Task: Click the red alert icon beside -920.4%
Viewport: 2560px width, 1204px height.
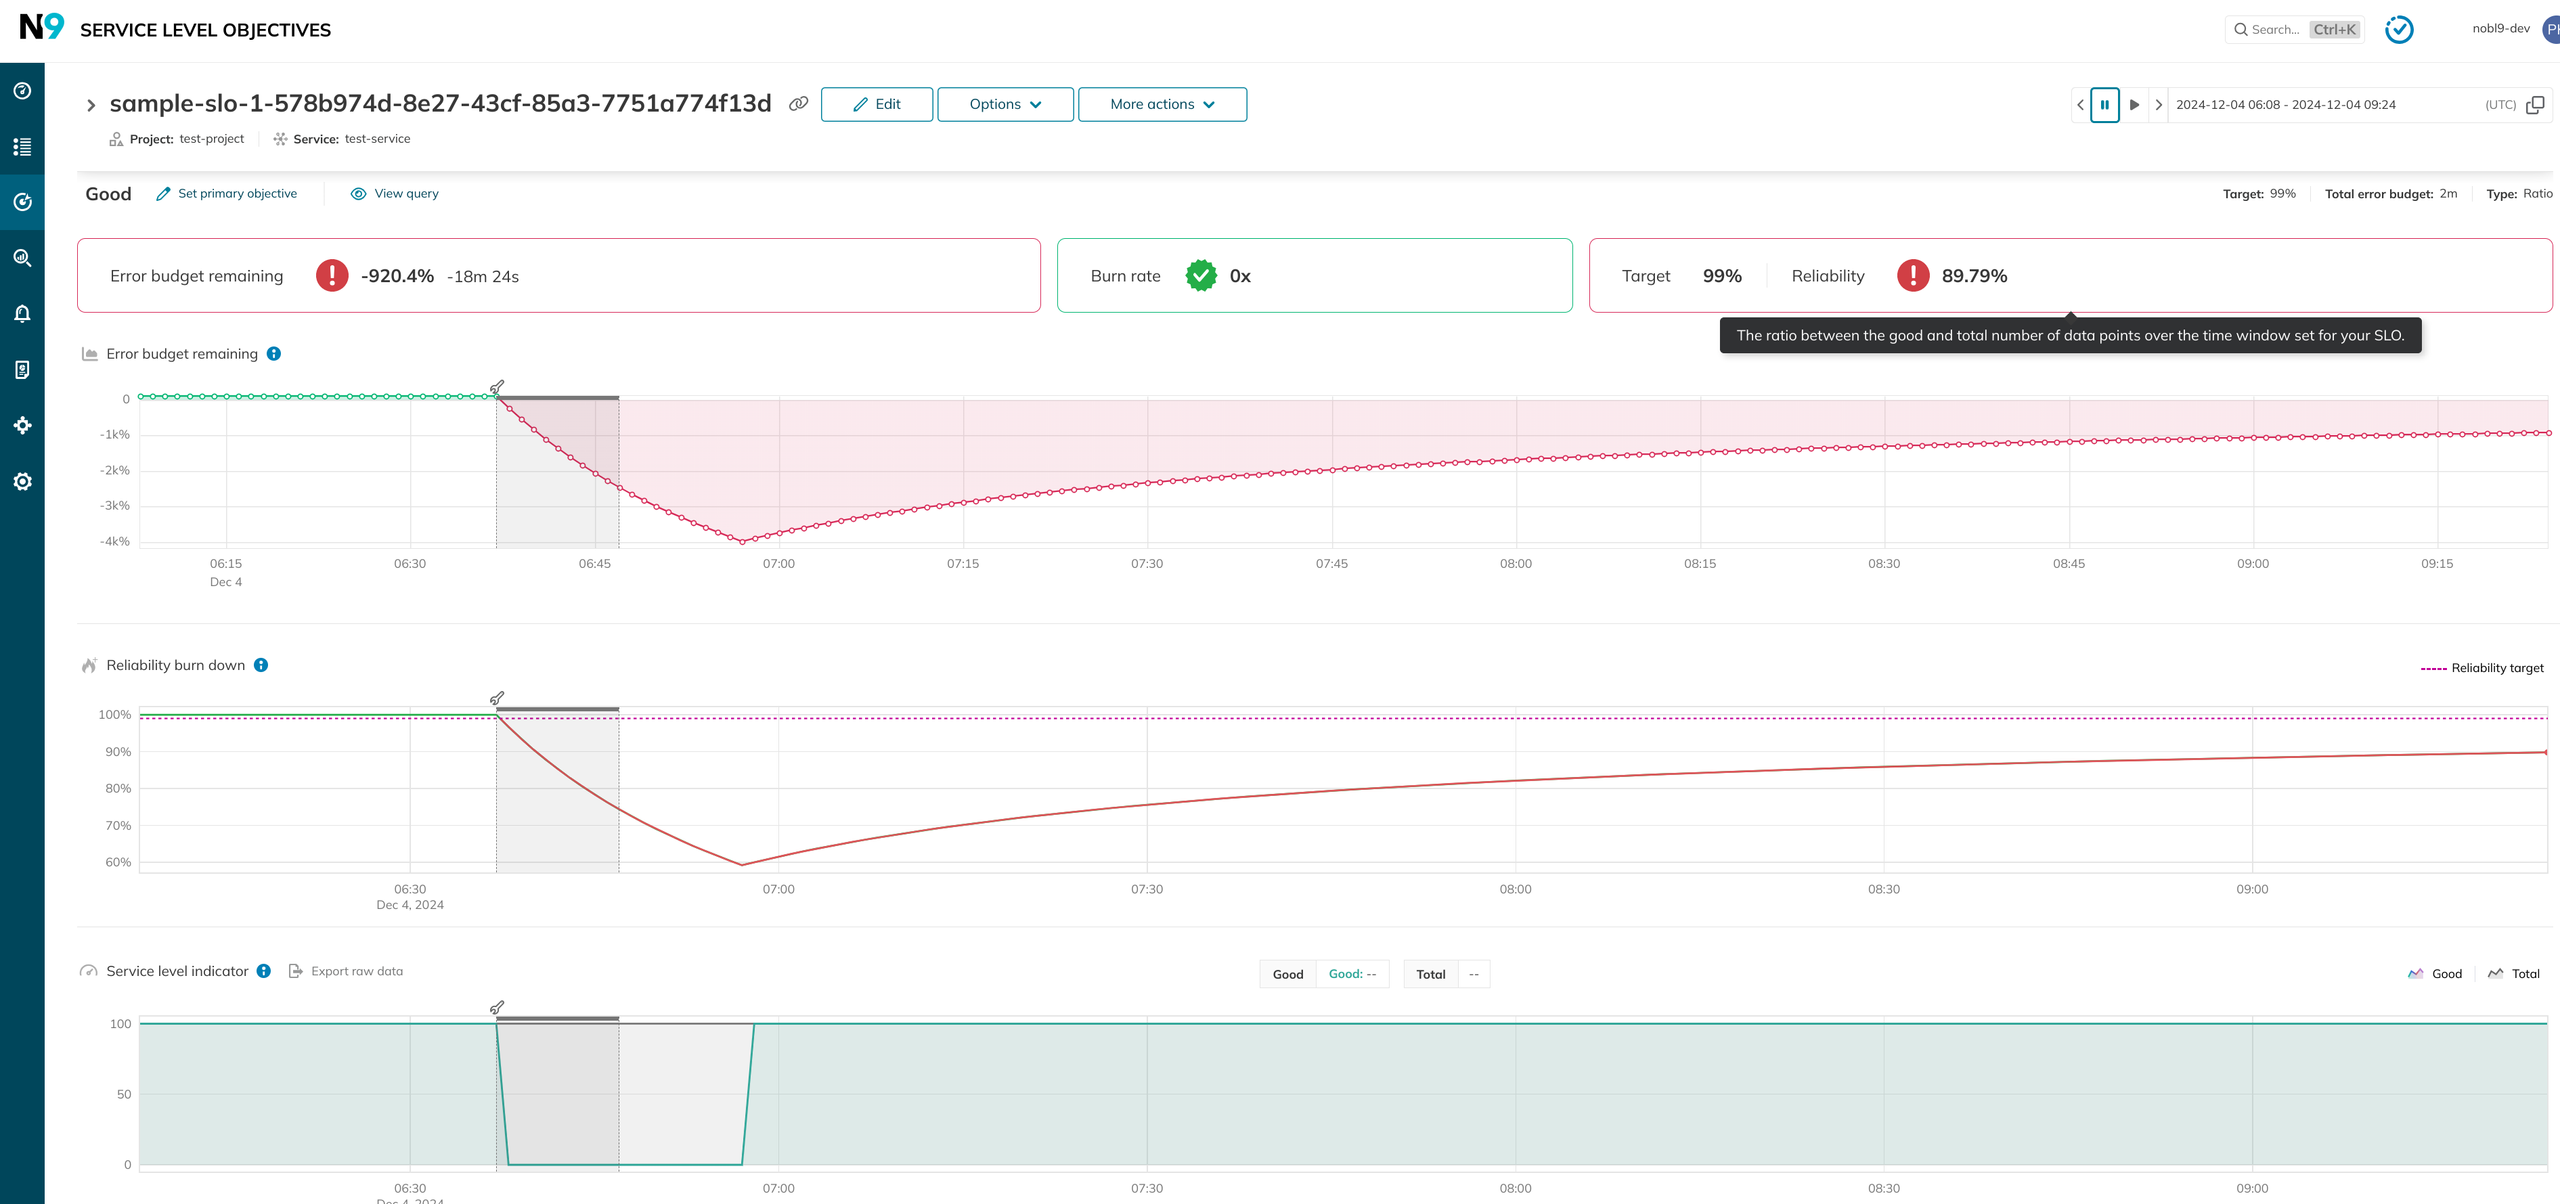Action: (332, 276)
